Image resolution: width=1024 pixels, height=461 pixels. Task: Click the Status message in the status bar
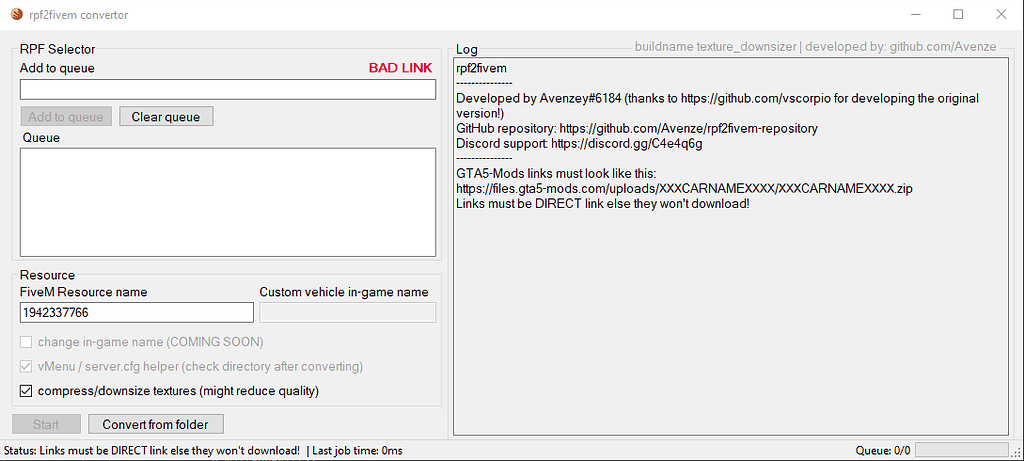(152, 451)
